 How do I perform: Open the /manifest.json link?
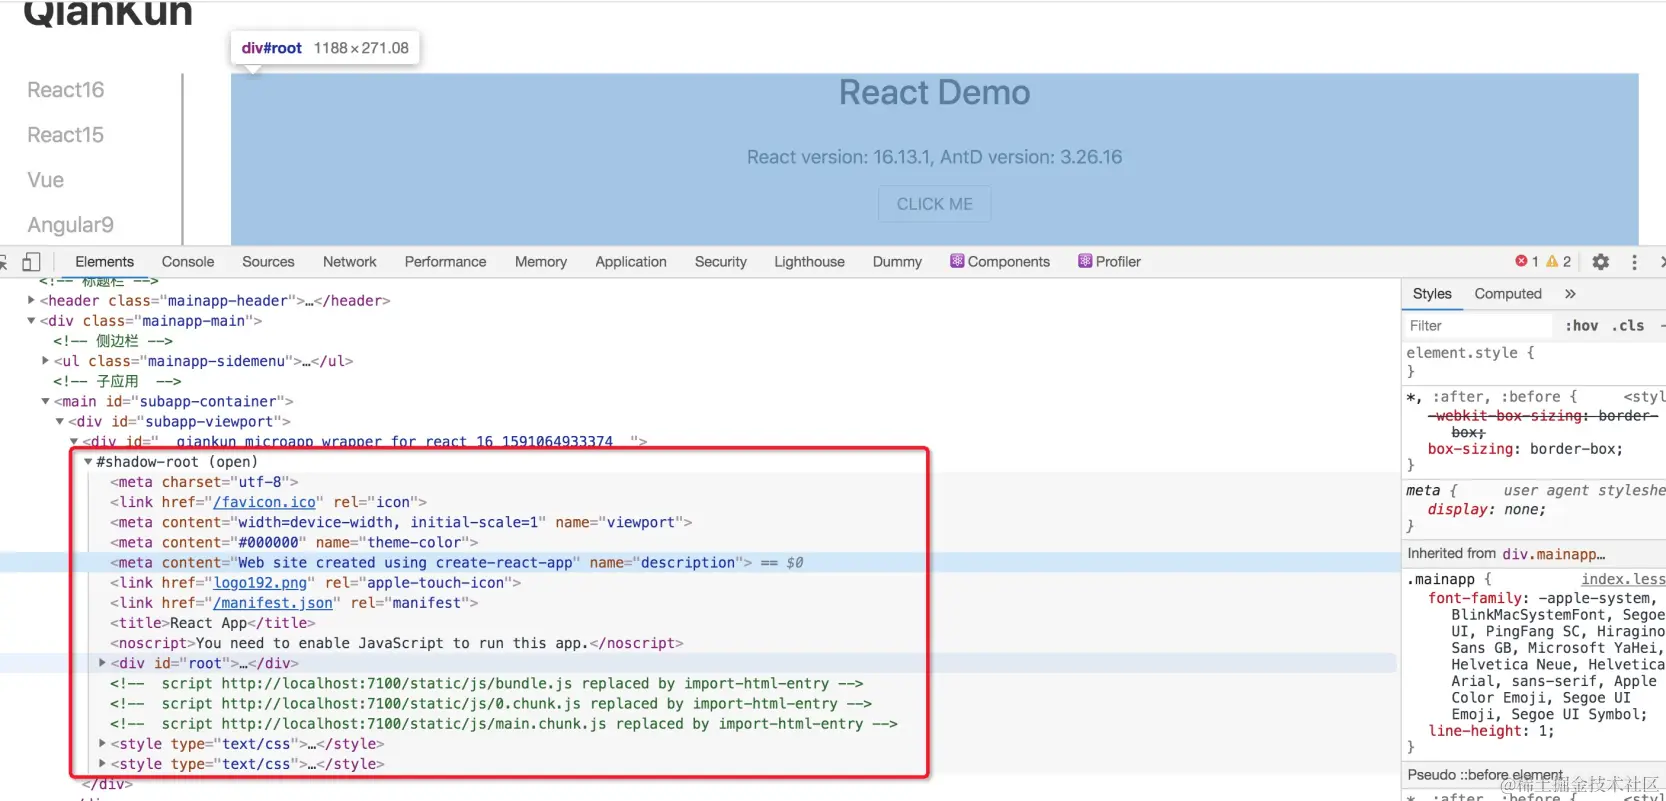point(273,603)
